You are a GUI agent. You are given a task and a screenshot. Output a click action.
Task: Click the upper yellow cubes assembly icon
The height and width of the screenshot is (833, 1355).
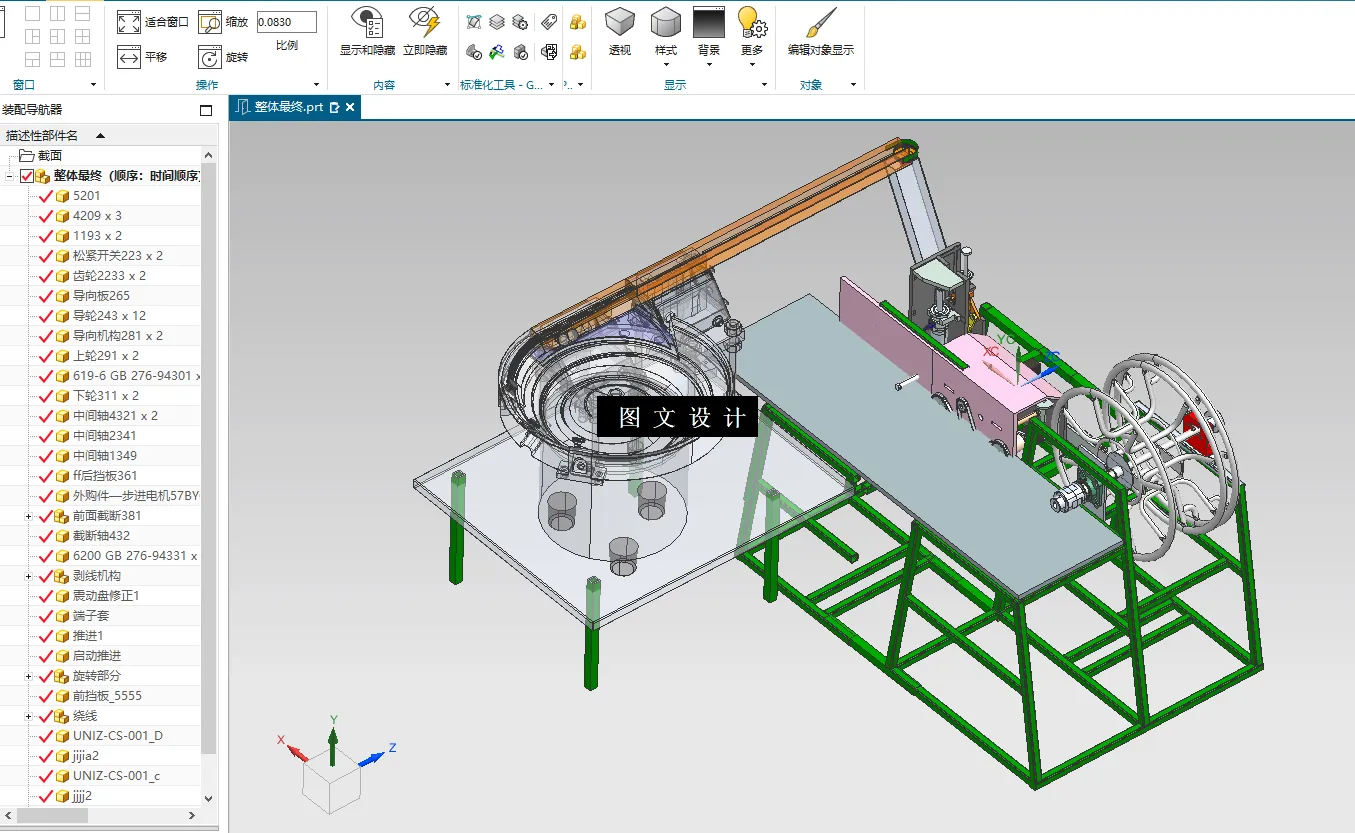coord(578,22)
